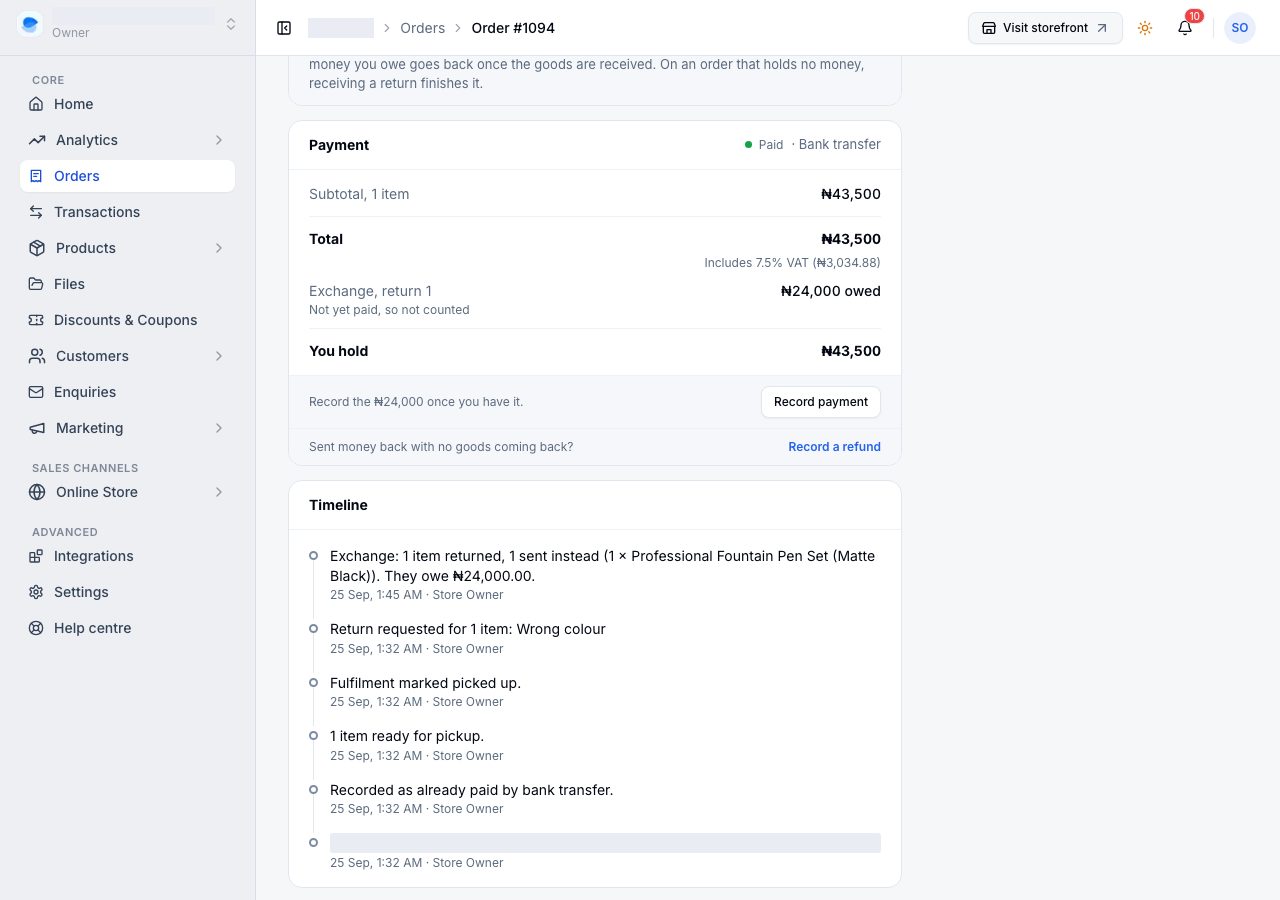Image resolution: width=1280 pixels, height=900 pixels.
Task: Click the Discounts & Coupons ticket icon
Action: click(x=36, y=320)
